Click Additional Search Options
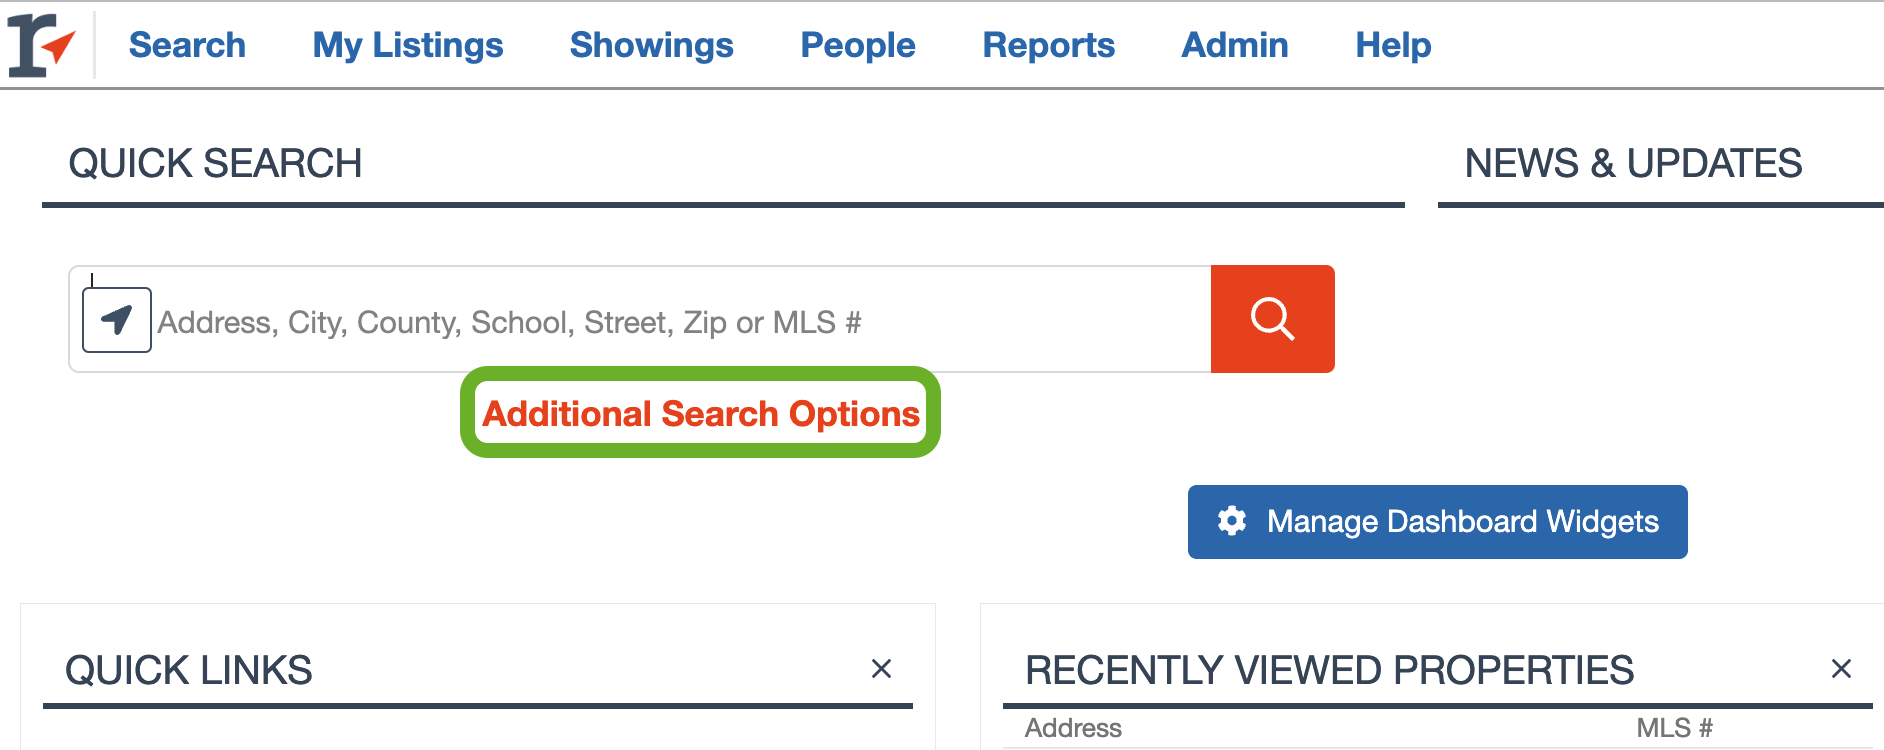This screenshot has width=1884, height=750. [x=700, y=412]
